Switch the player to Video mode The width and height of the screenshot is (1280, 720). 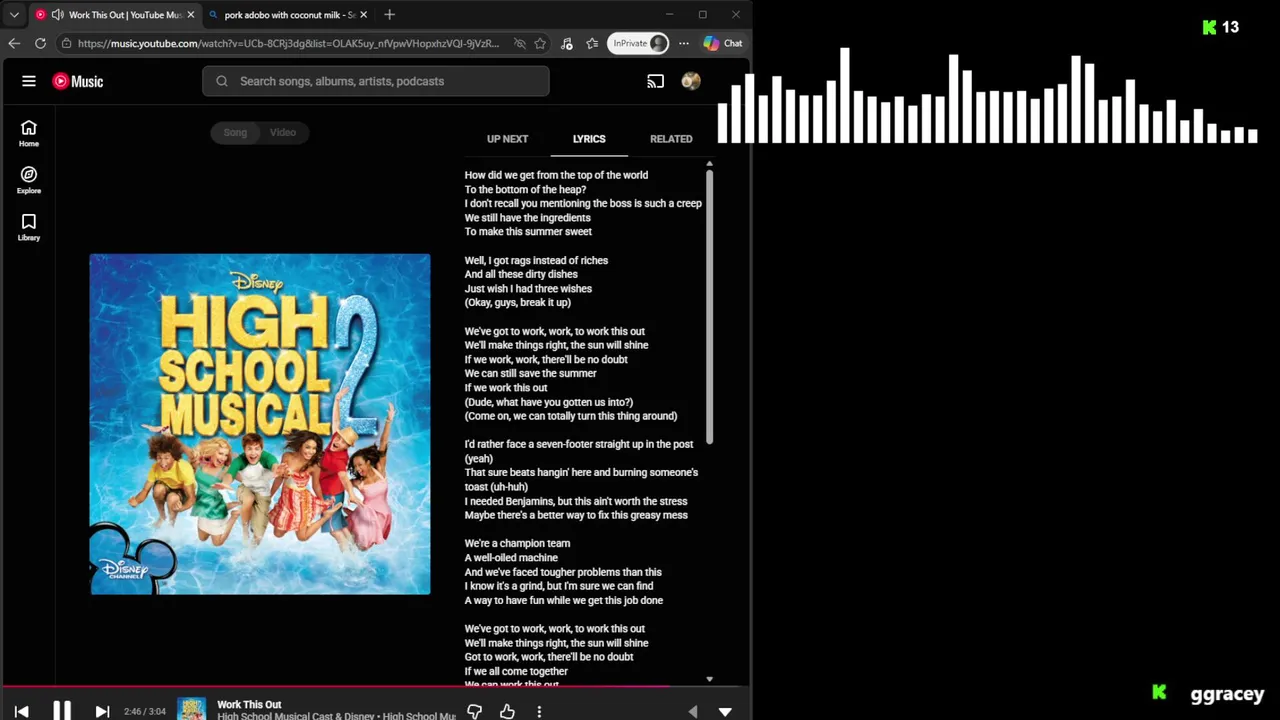(x=283, y=132)
